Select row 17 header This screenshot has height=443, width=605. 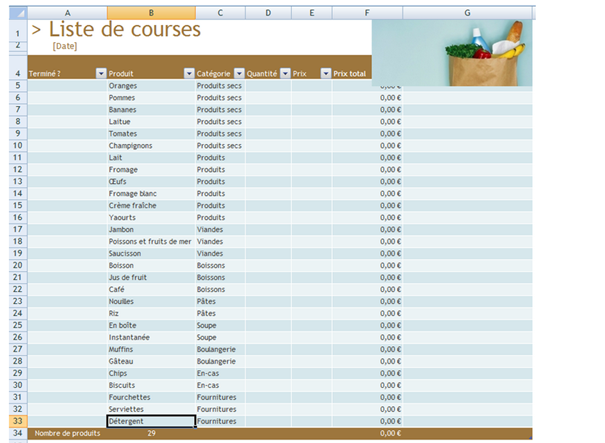point(18,229)
